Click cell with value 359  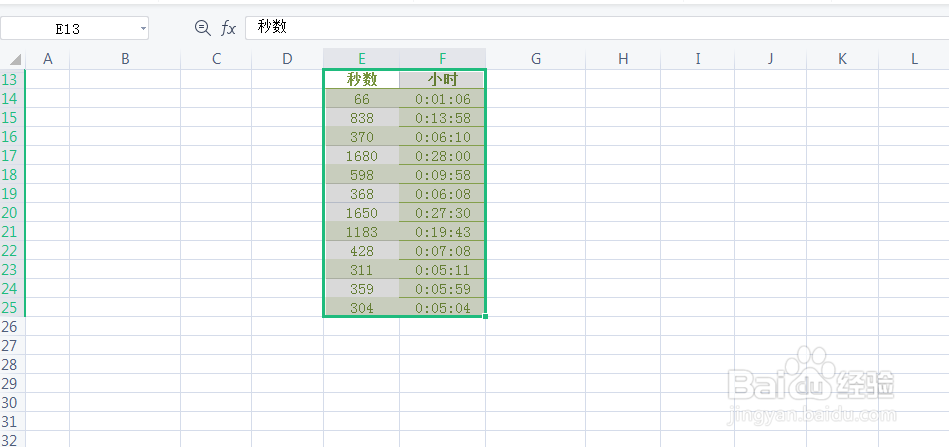(x=362, y=289)
